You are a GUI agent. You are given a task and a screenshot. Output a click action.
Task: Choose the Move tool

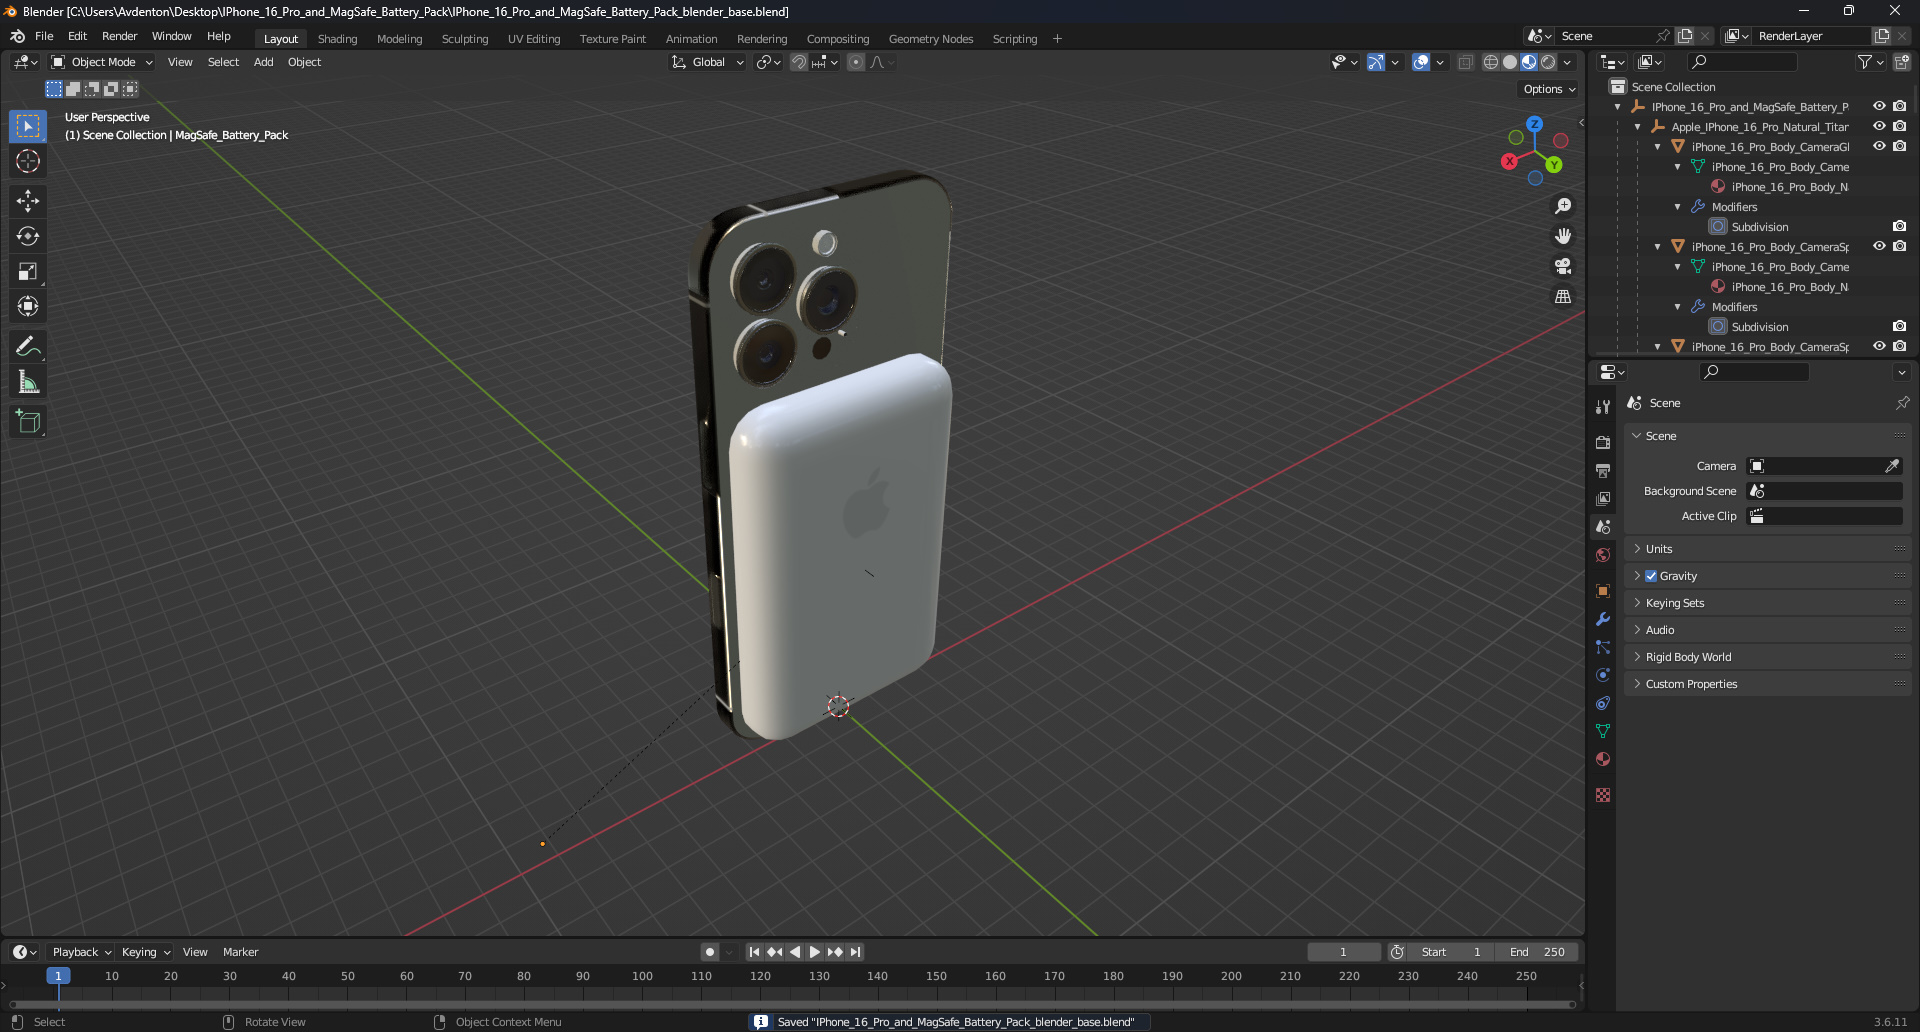pyautogui.click(x=28, y=201)
